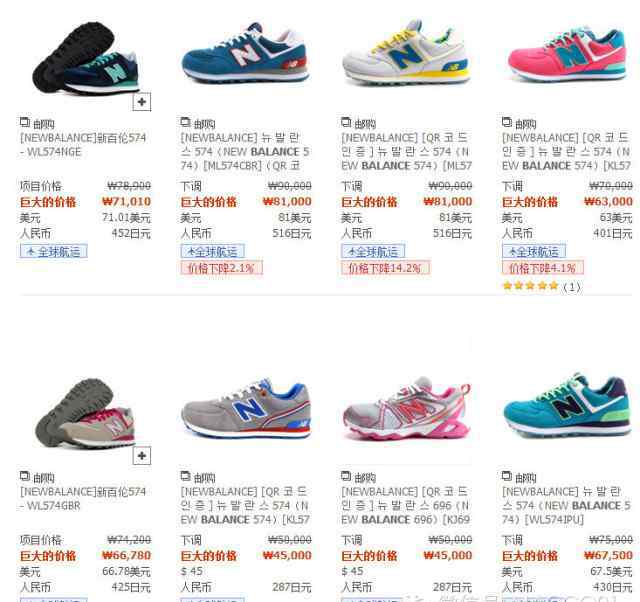The width and height of the screenshot is (640, 602).
Task: Click the mail-order icon above 696 shoe listing
Action: click(x=346, y=475)
